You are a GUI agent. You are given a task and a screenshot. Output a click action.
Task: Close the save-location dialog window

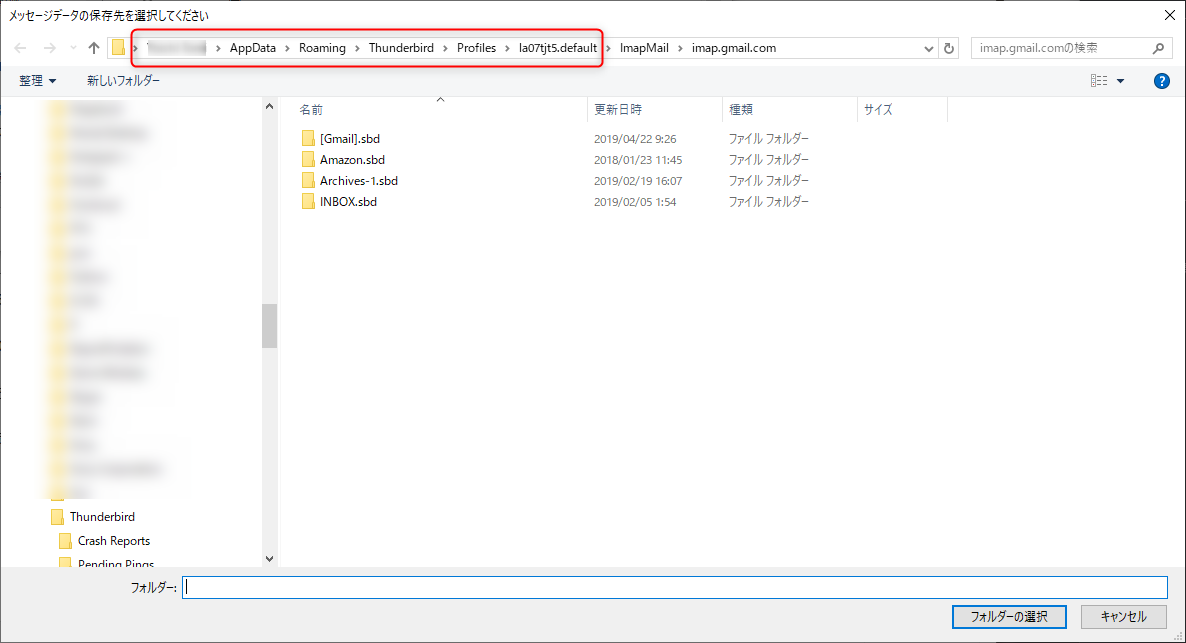point(1169,15)
